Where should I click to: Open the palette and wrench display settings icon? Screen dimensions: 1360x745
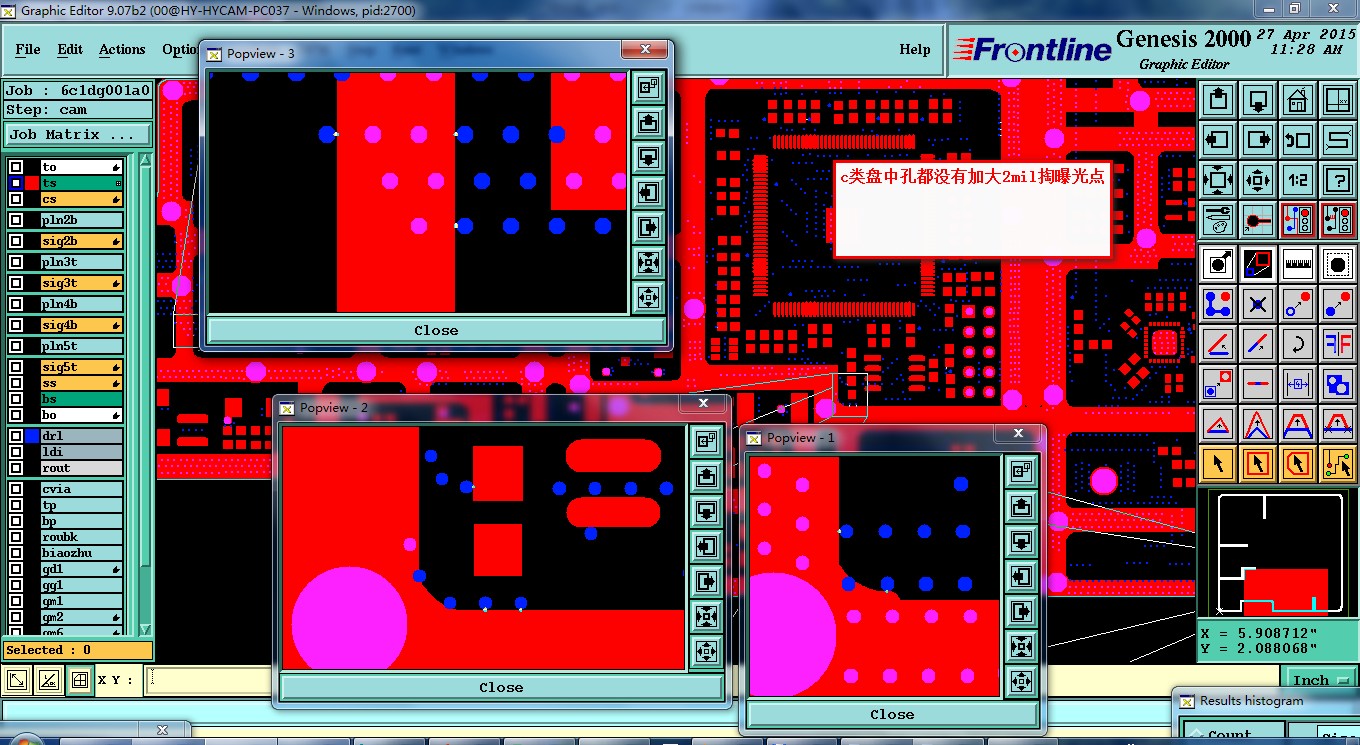[x=1219, y=219]
